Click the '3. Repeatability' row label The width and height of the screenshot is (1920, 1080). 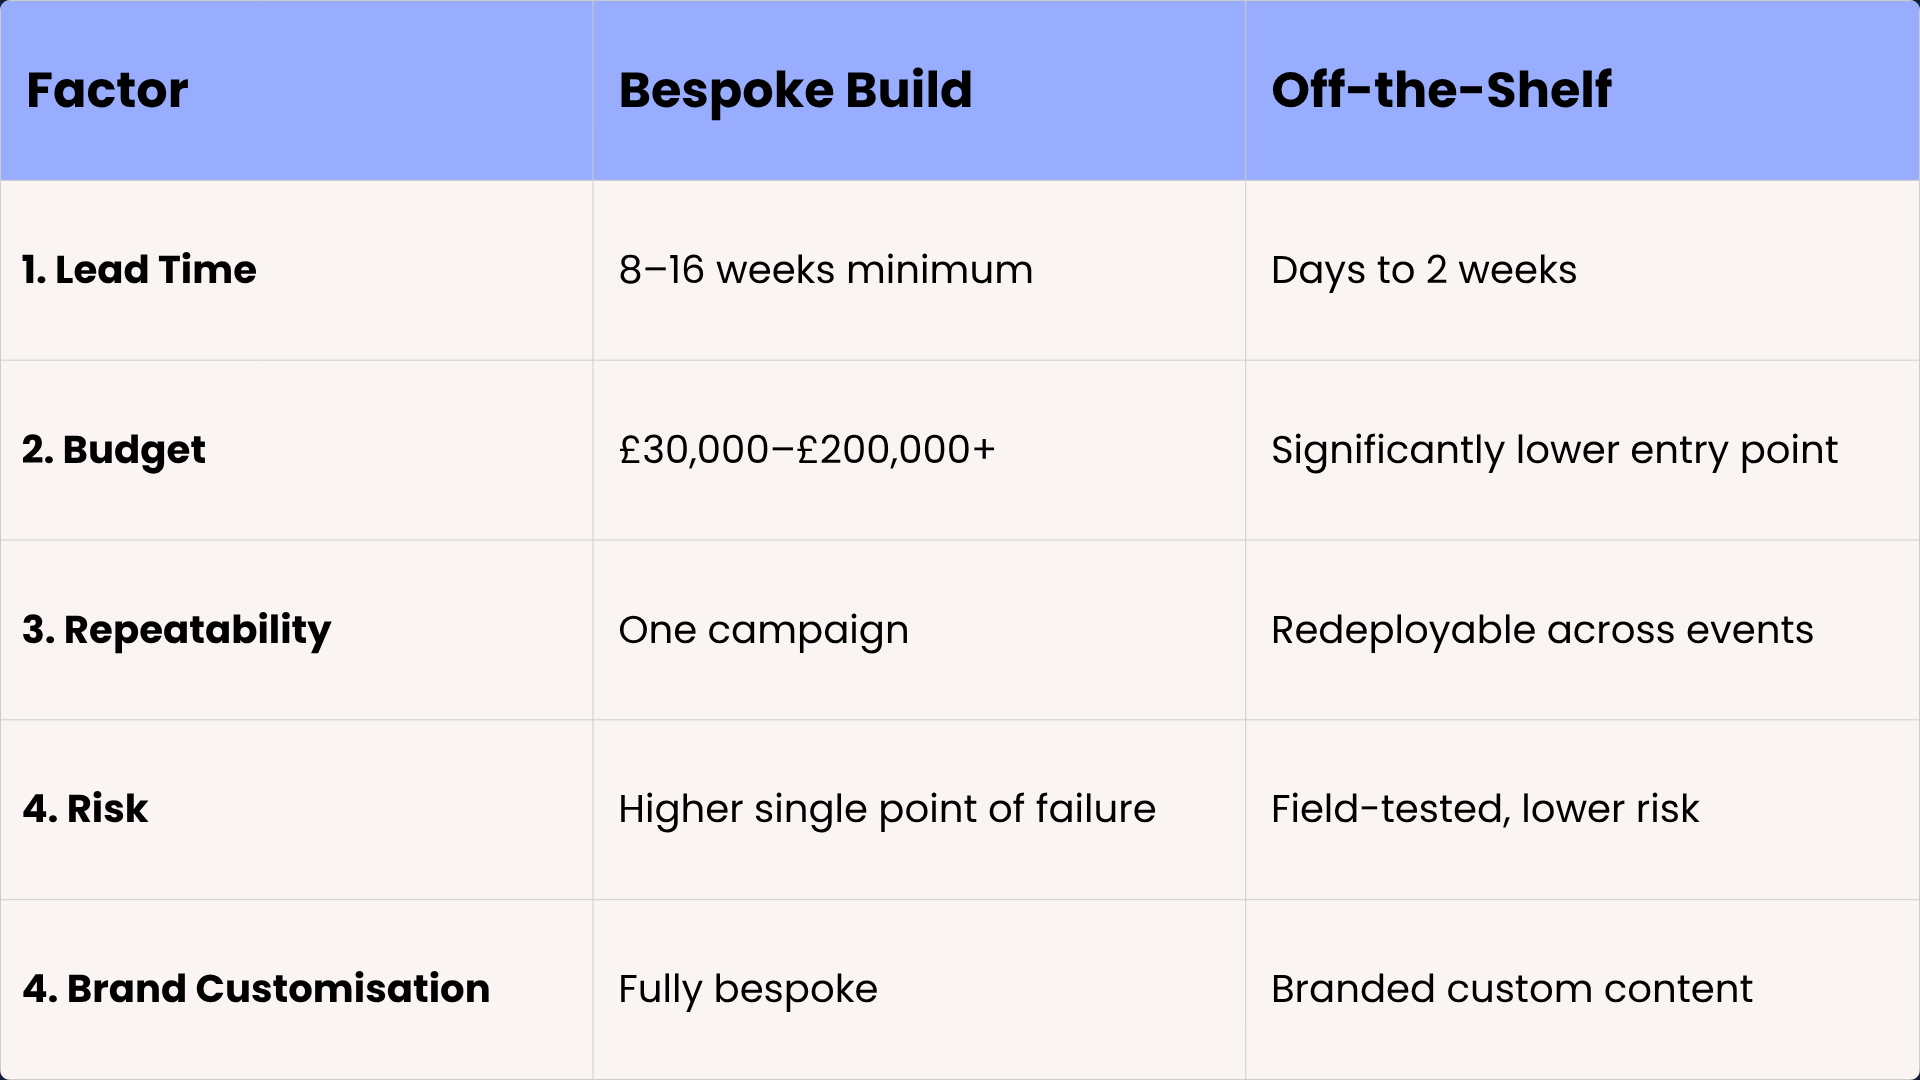coord(176,630)
